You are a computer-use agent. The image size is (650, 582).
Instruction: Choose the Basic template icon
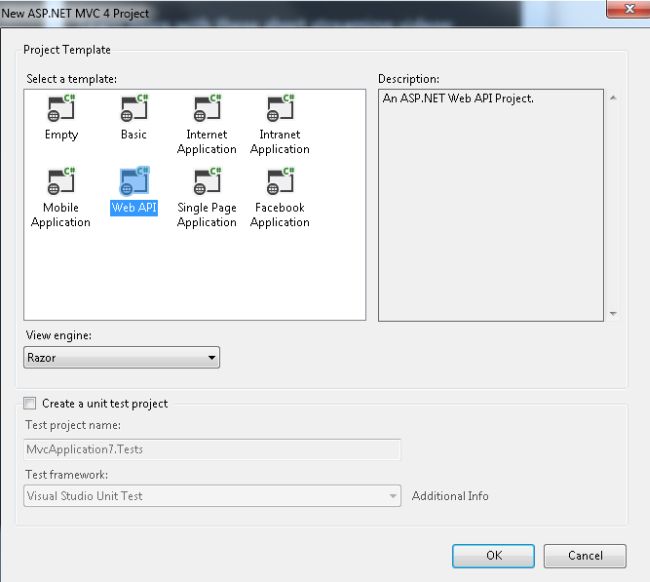click(x=134, y=108)
